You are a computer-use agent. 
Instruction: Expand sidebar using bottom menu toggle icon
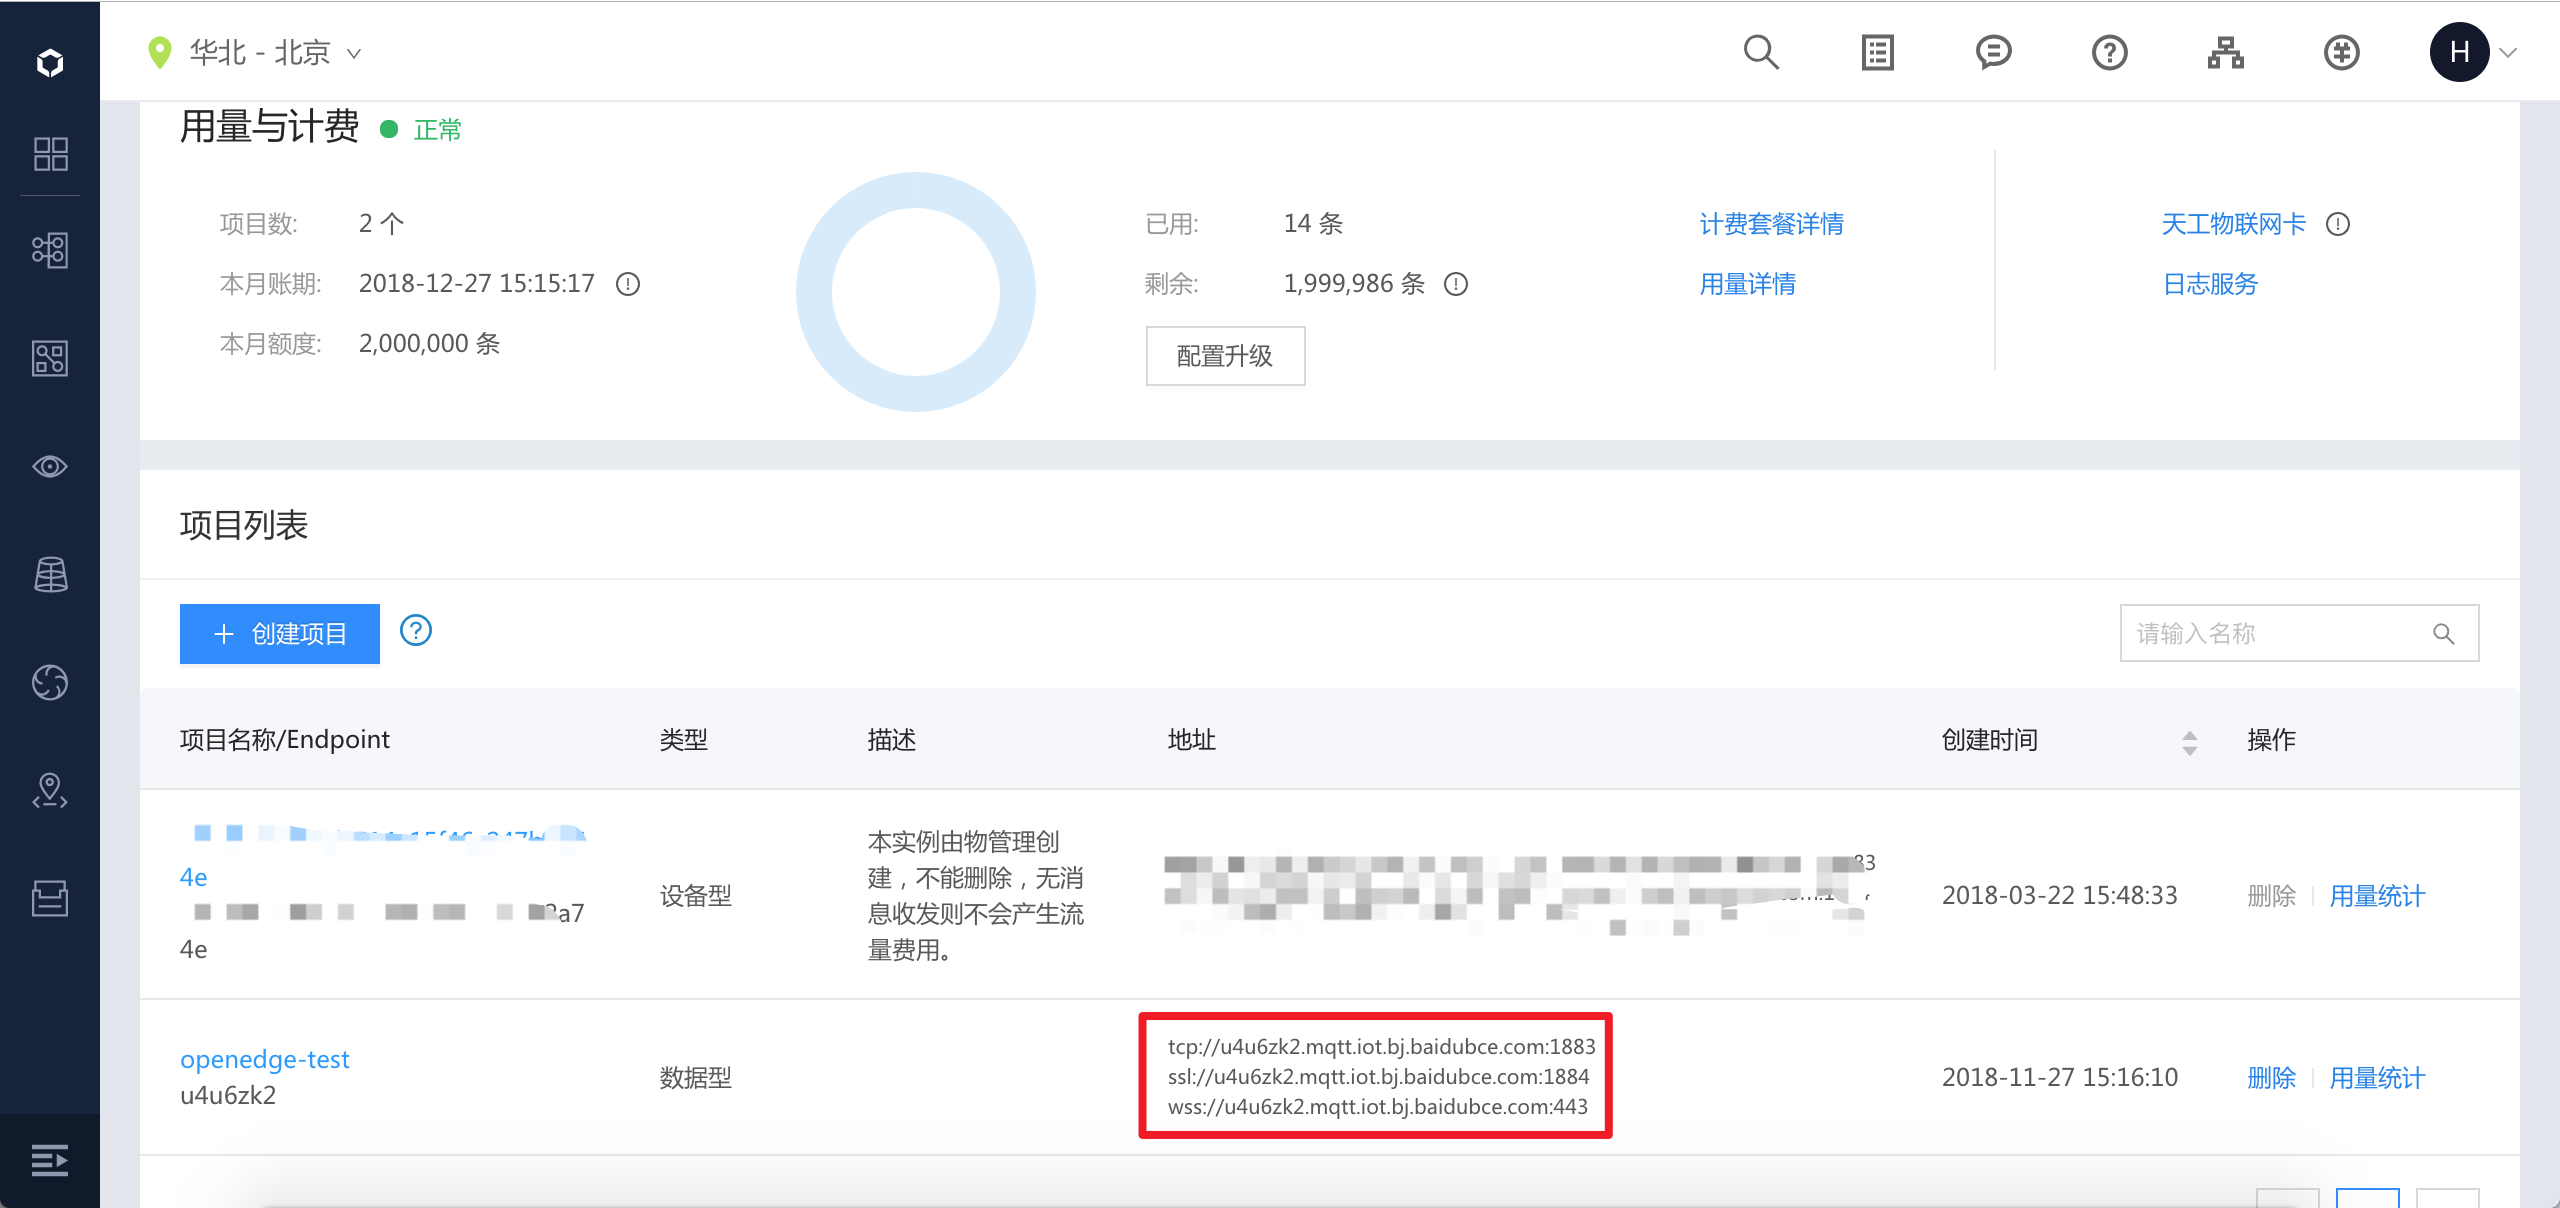[x=50, y=1160]
